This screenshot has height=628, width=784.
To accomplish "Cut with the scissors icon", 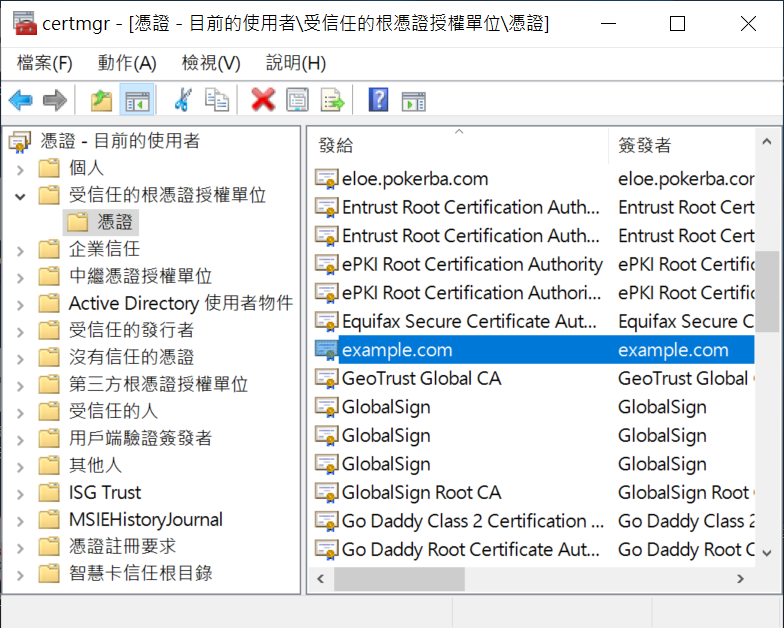I will [x=183, y=100].
